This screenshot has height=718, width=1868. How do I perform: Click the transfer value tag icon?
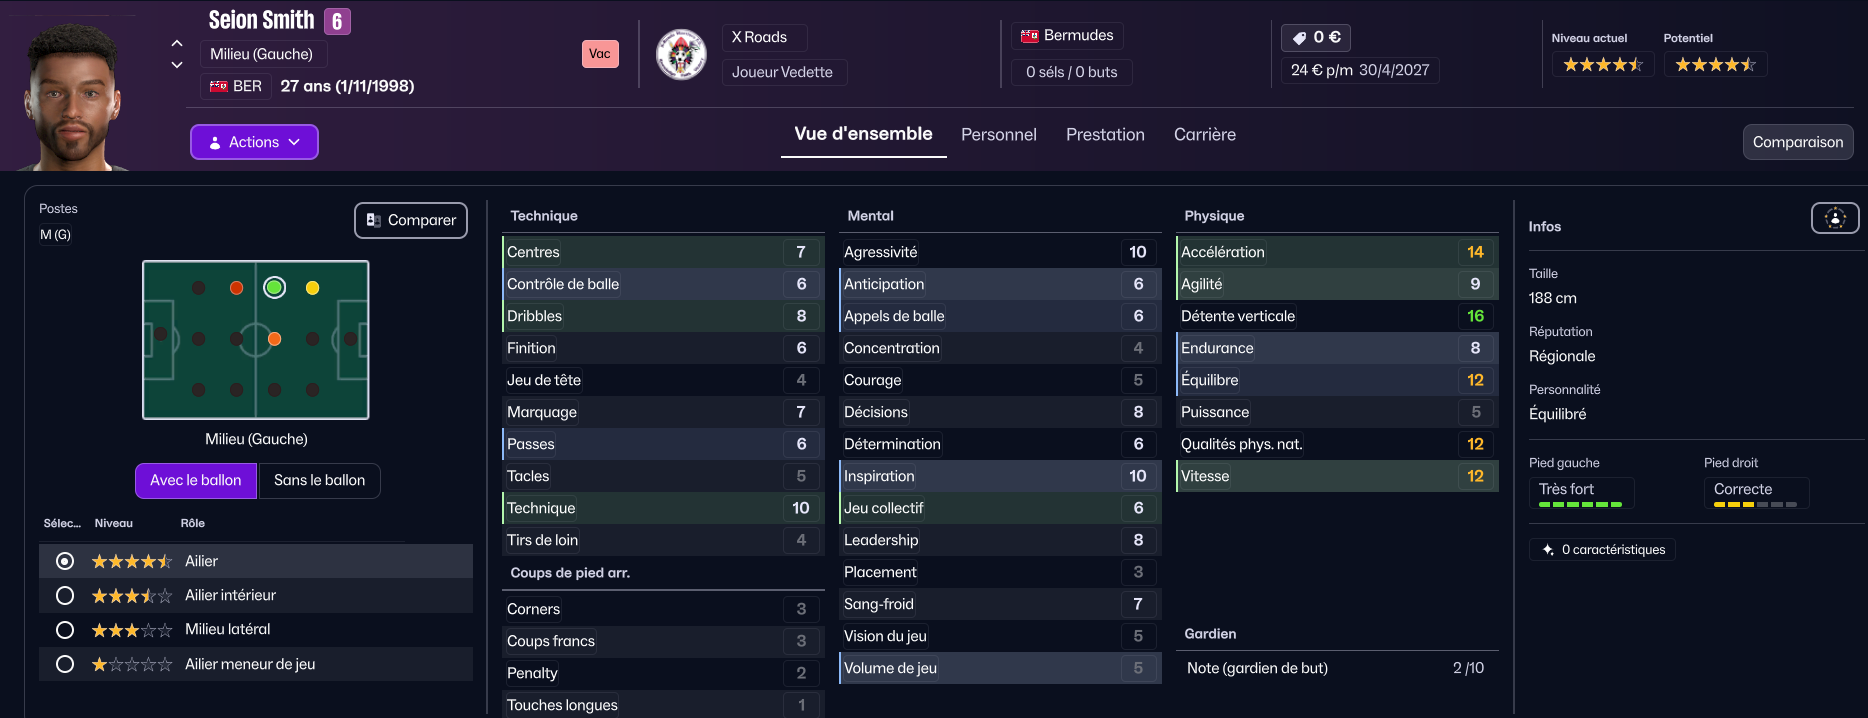(x=1299, y=38)
